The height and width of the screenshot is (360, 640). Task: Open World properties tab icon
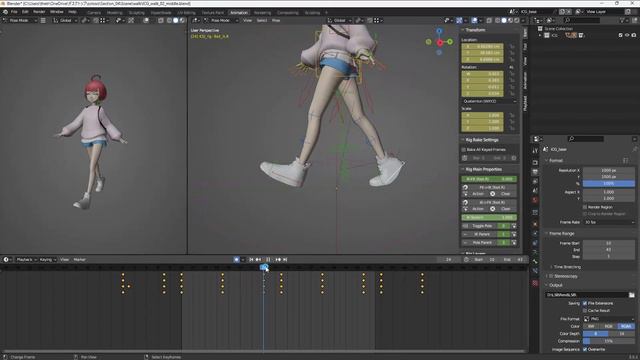tap(535, 200)
